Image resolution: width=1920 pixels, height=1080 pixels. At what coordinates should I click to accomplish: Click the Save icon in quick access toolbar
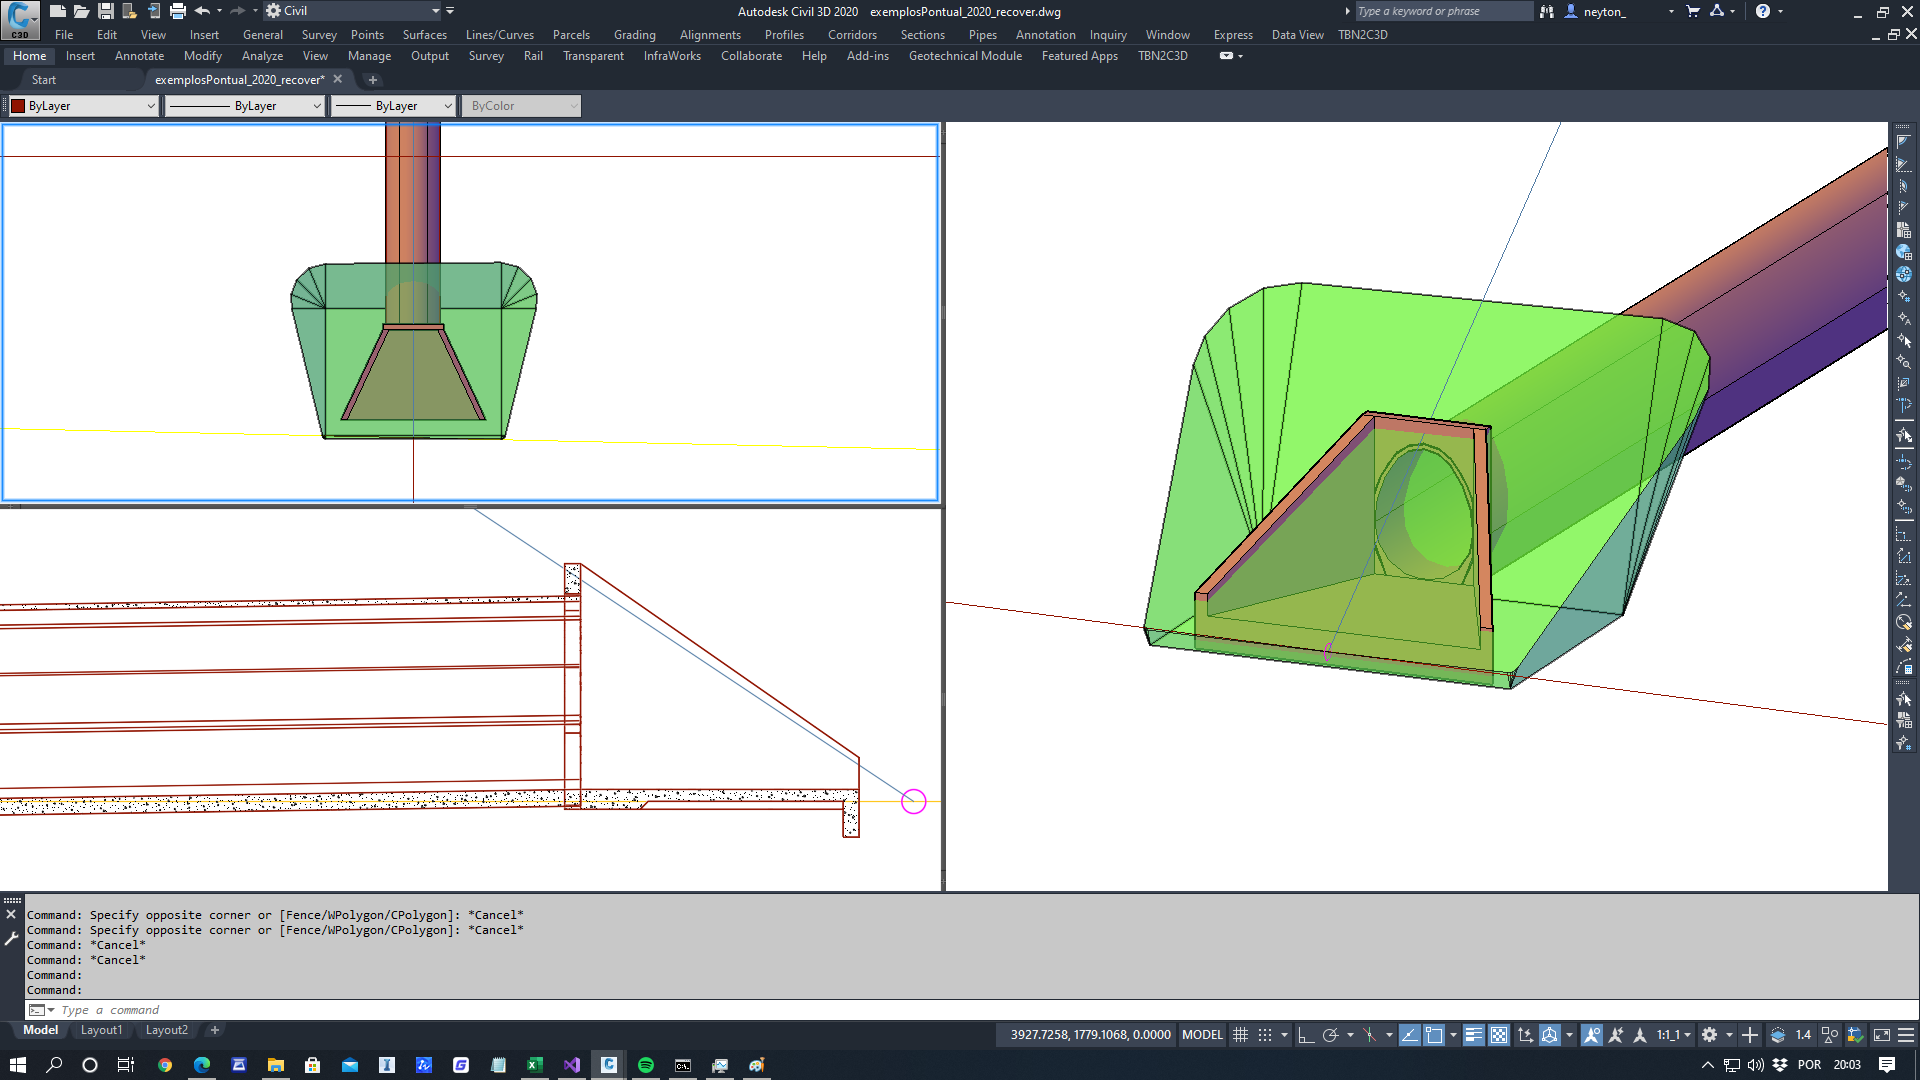(x=105, y=11)
